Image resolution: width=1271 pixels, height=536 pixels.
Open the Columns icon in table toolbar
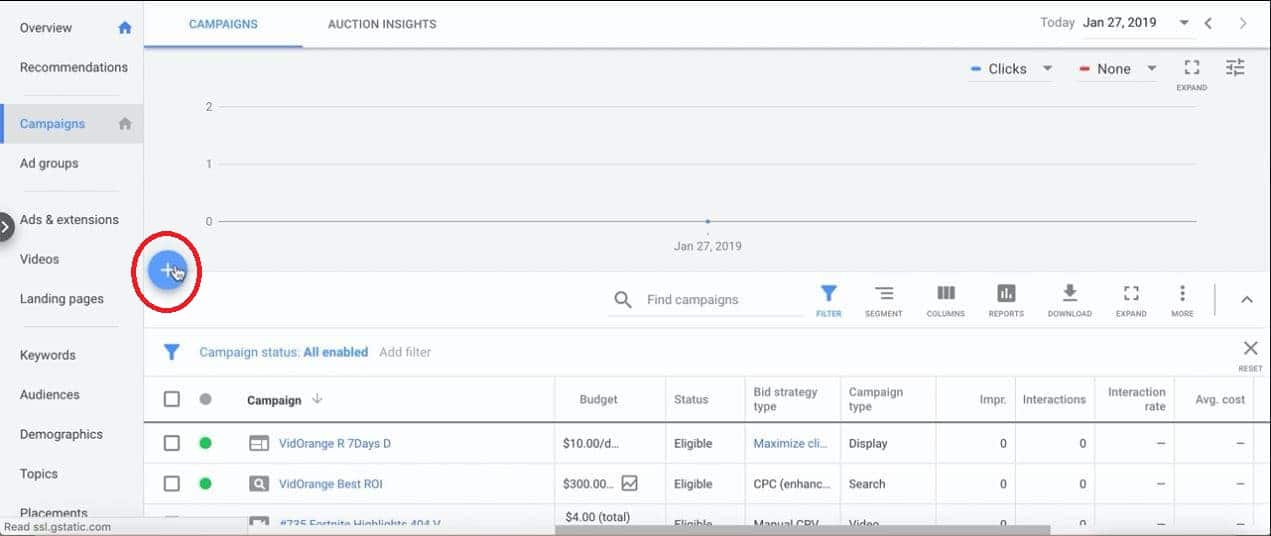pos(945,301)
